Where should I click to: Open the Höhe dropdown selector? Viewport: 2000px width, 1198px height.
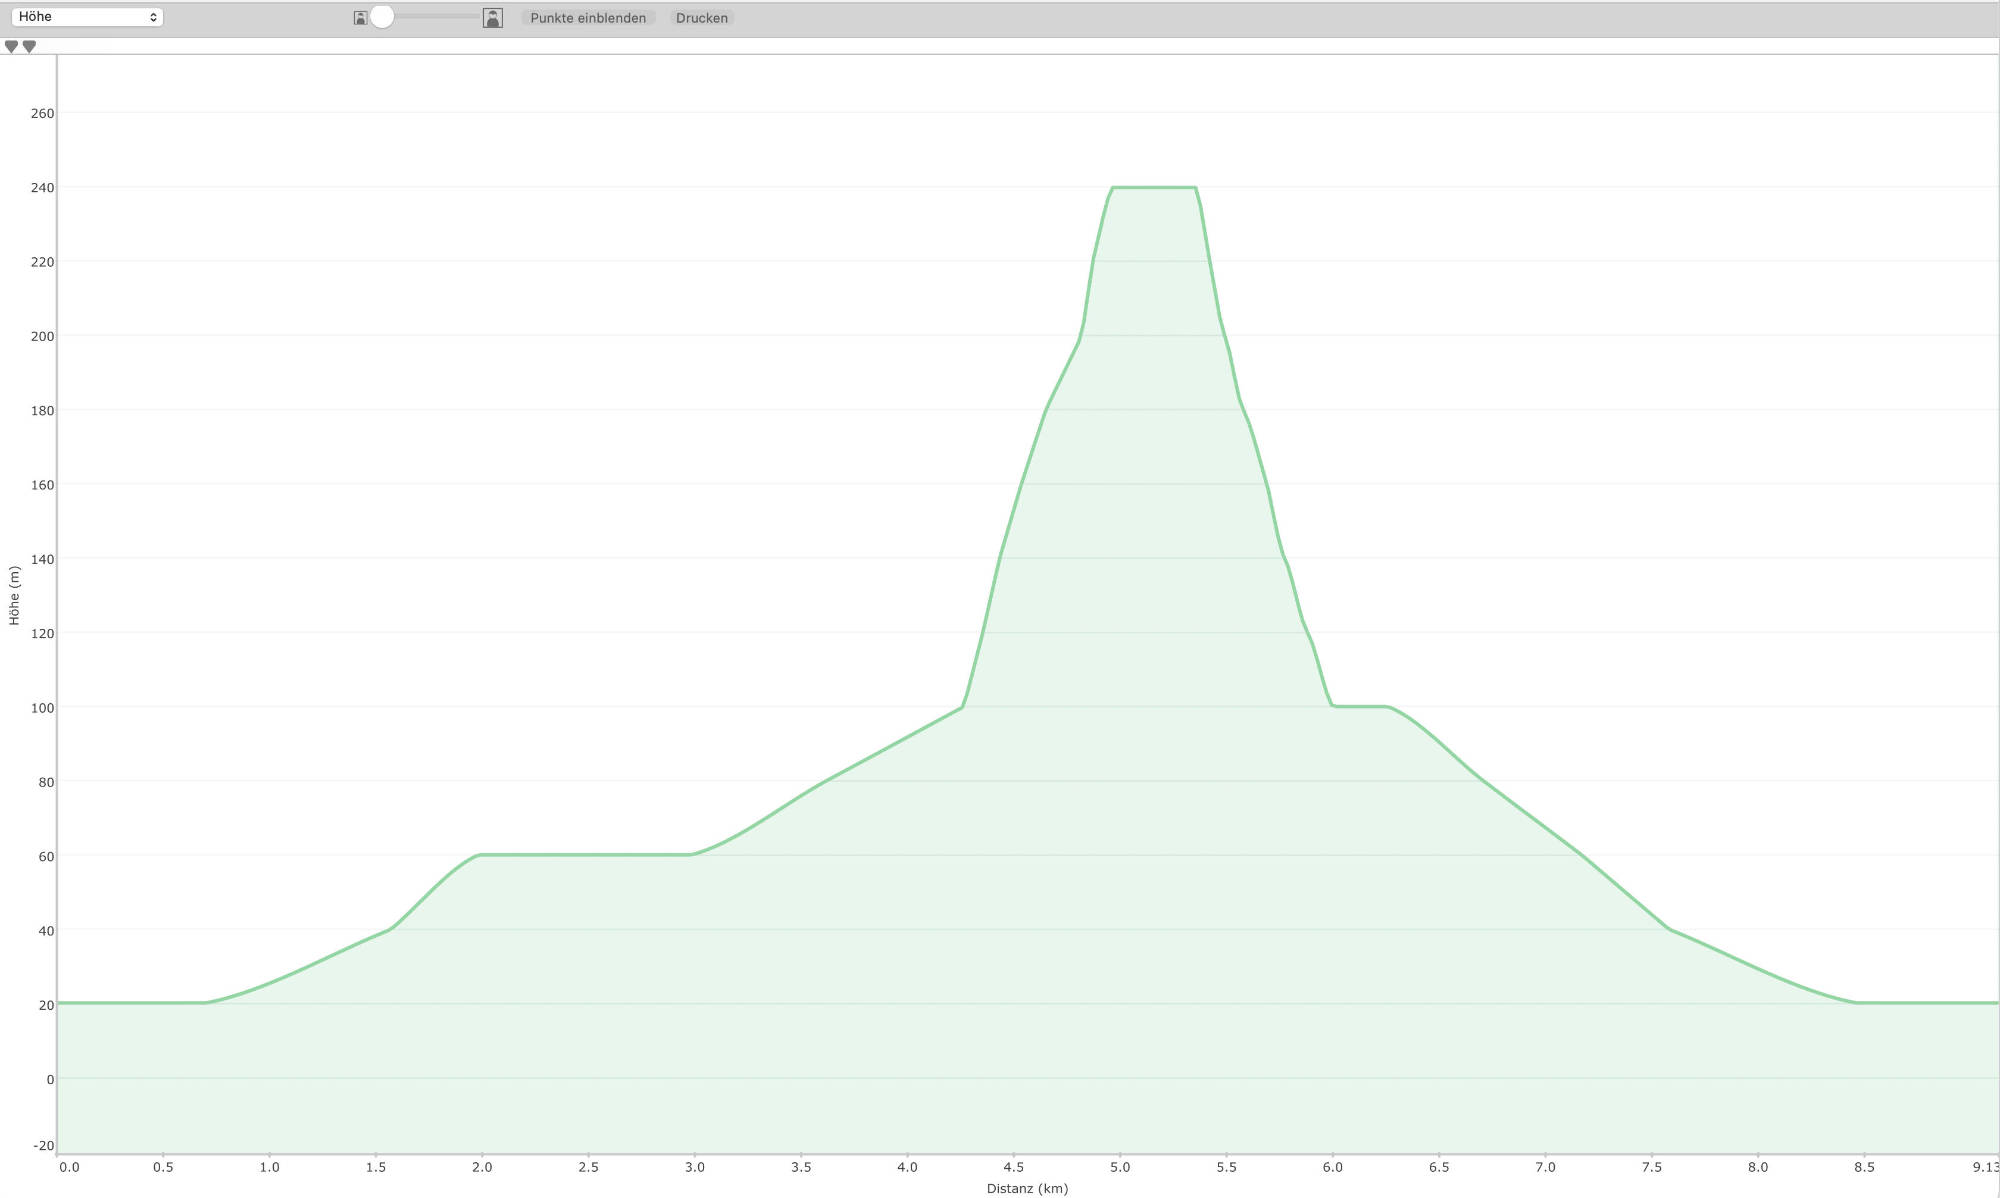pyautogui.click(x=87, y=17)
